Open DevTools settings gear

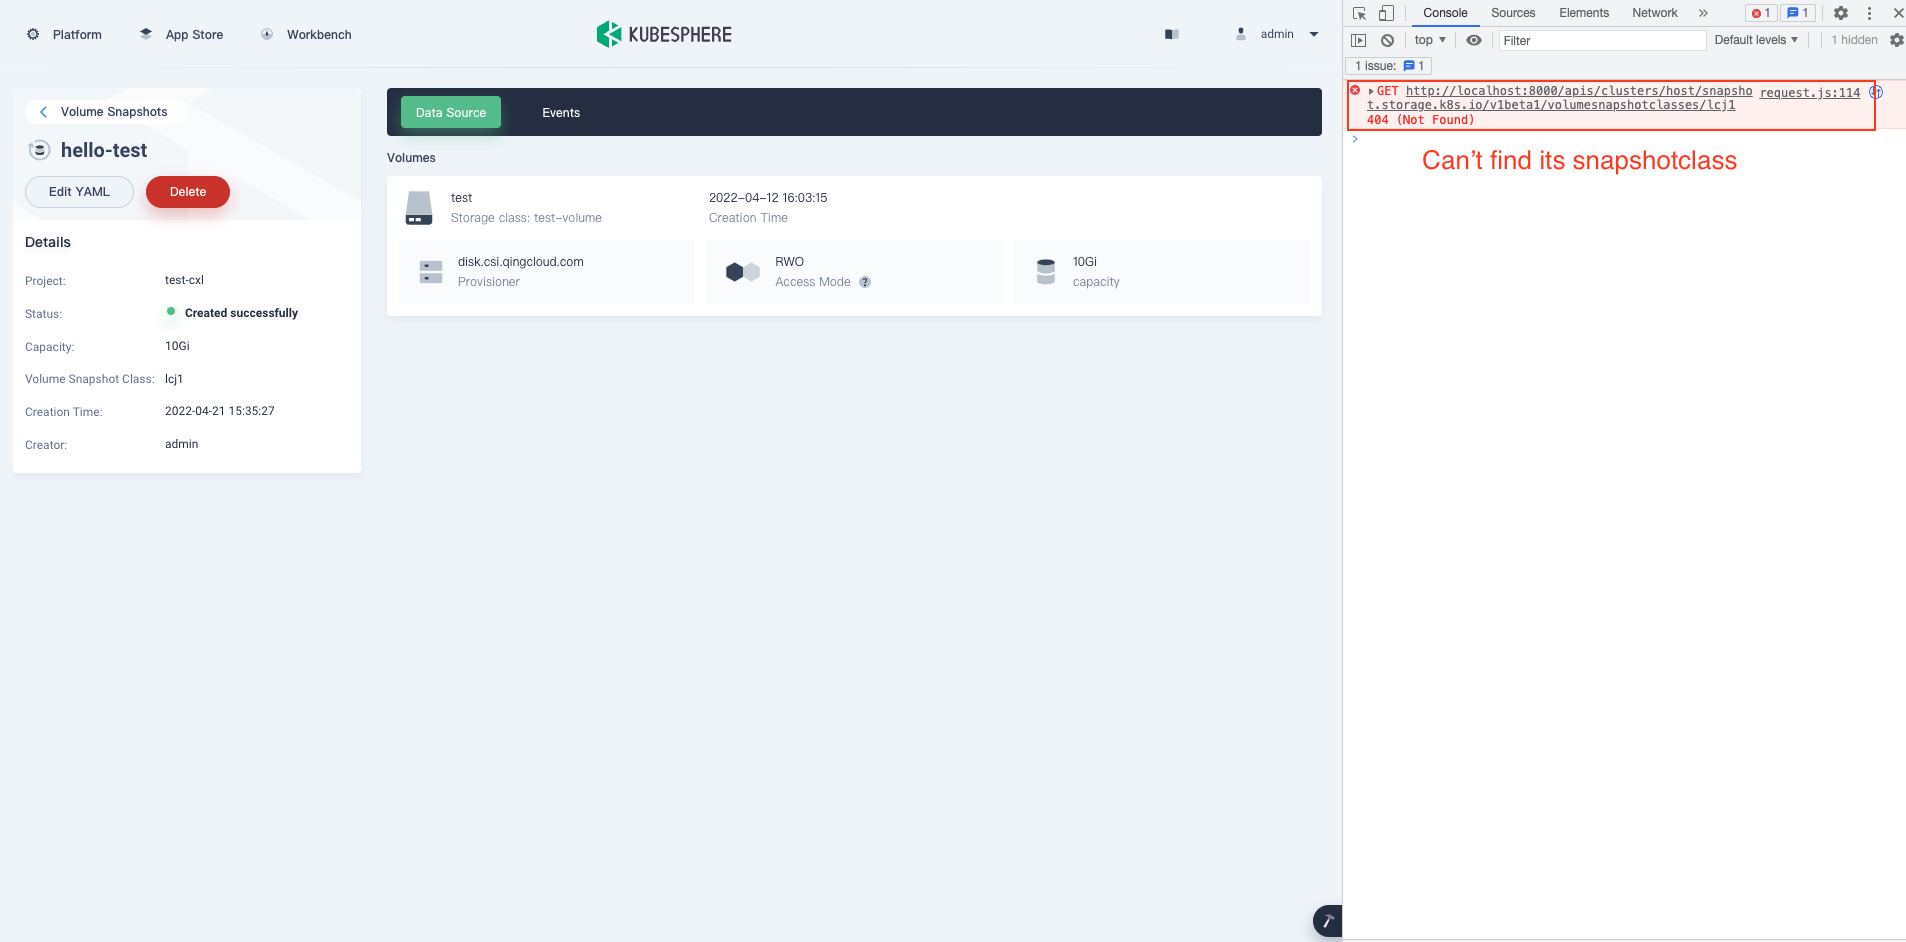coord(1841,13)
